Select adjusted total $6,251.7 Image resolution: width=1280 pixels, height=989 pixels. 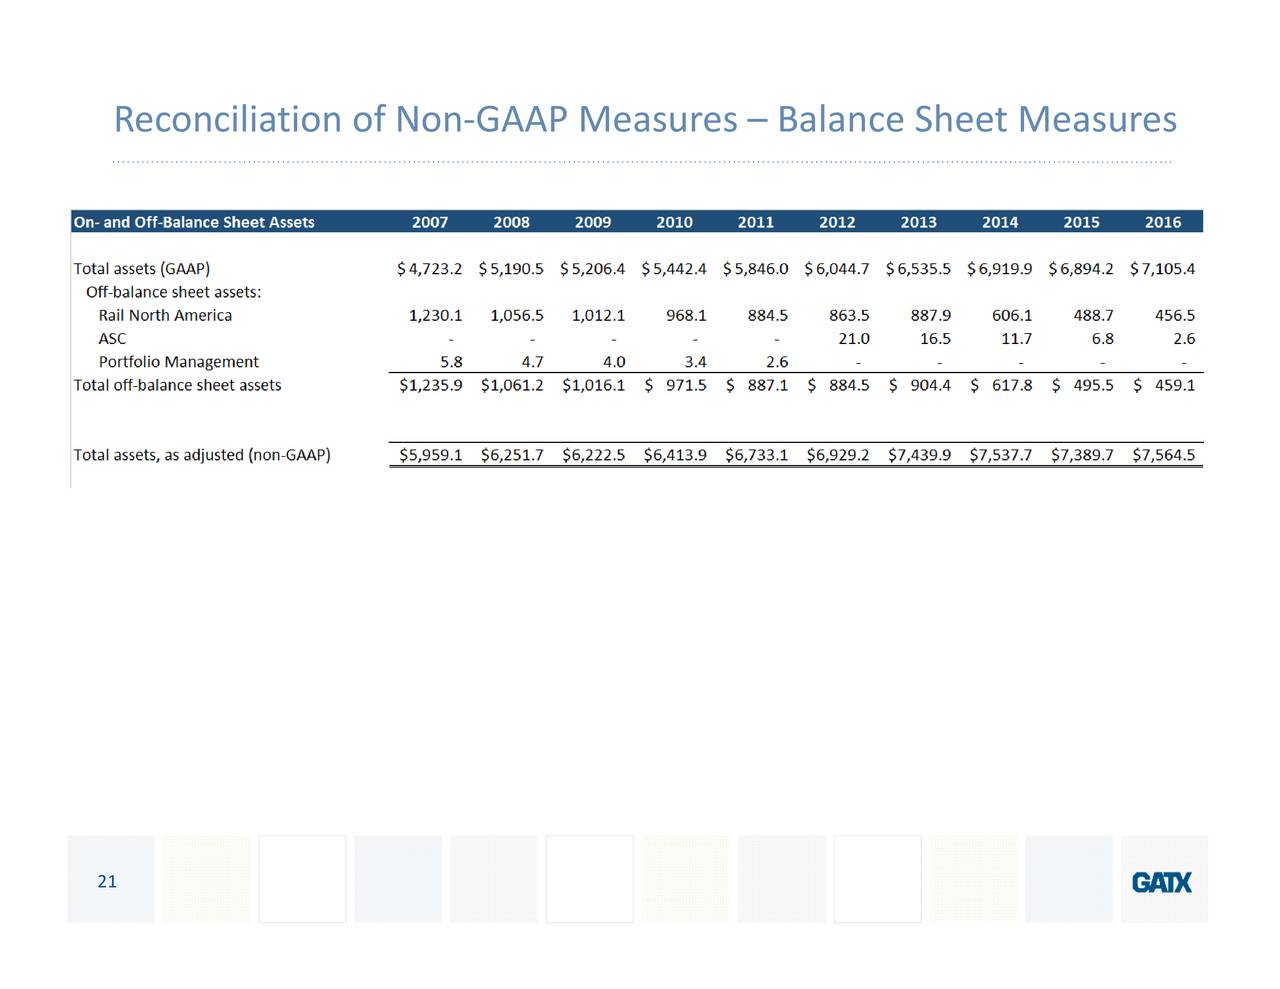pyautogui.click(x=512, y=455)
